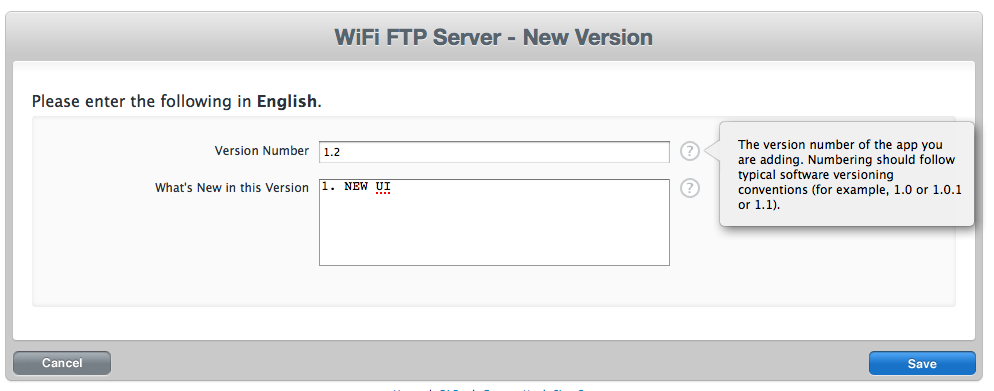The image size is (994, 391).
Task: Save the new version details
Action: click(x=922, y=364)
